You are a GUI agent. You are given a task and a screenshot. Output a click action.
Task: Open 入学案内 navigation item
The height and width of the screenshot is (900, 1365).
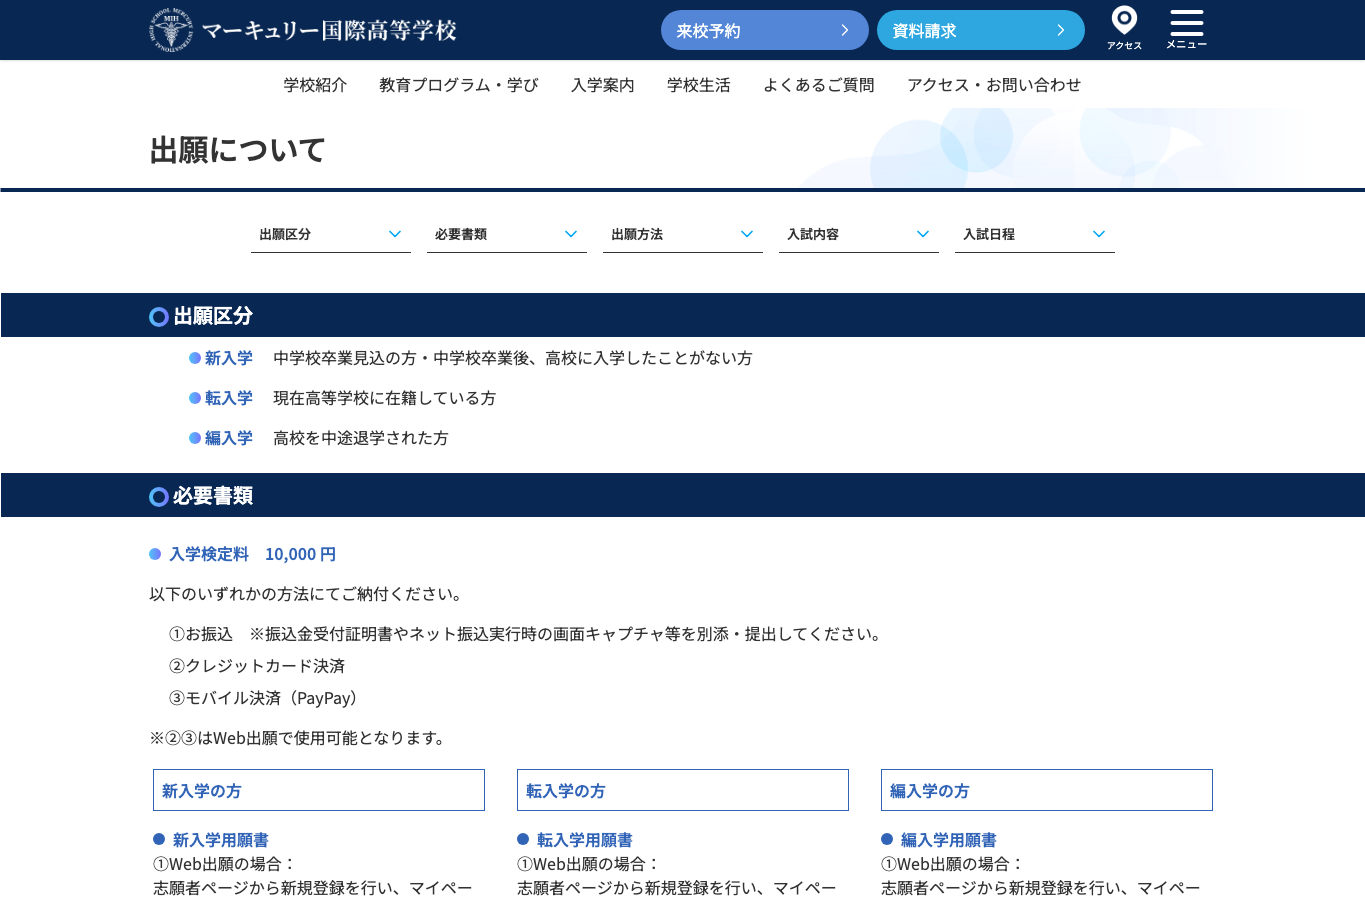pos(603,85)
